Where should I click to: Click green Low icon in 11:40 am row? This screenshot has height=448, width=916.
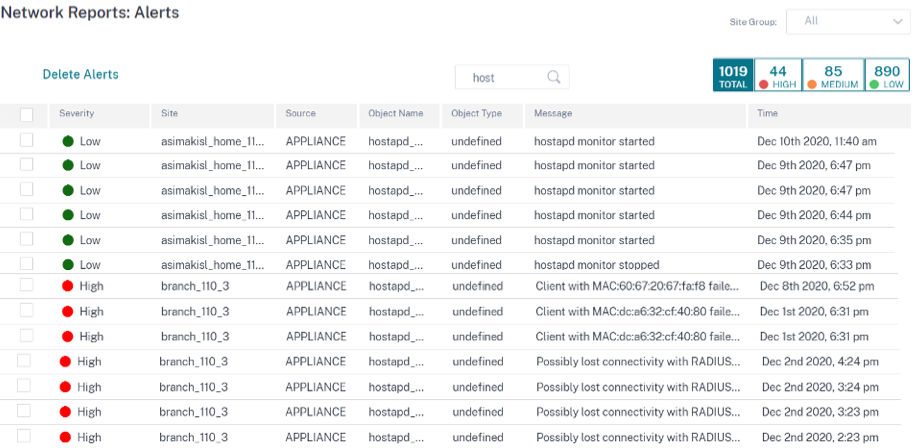[68, 141]
